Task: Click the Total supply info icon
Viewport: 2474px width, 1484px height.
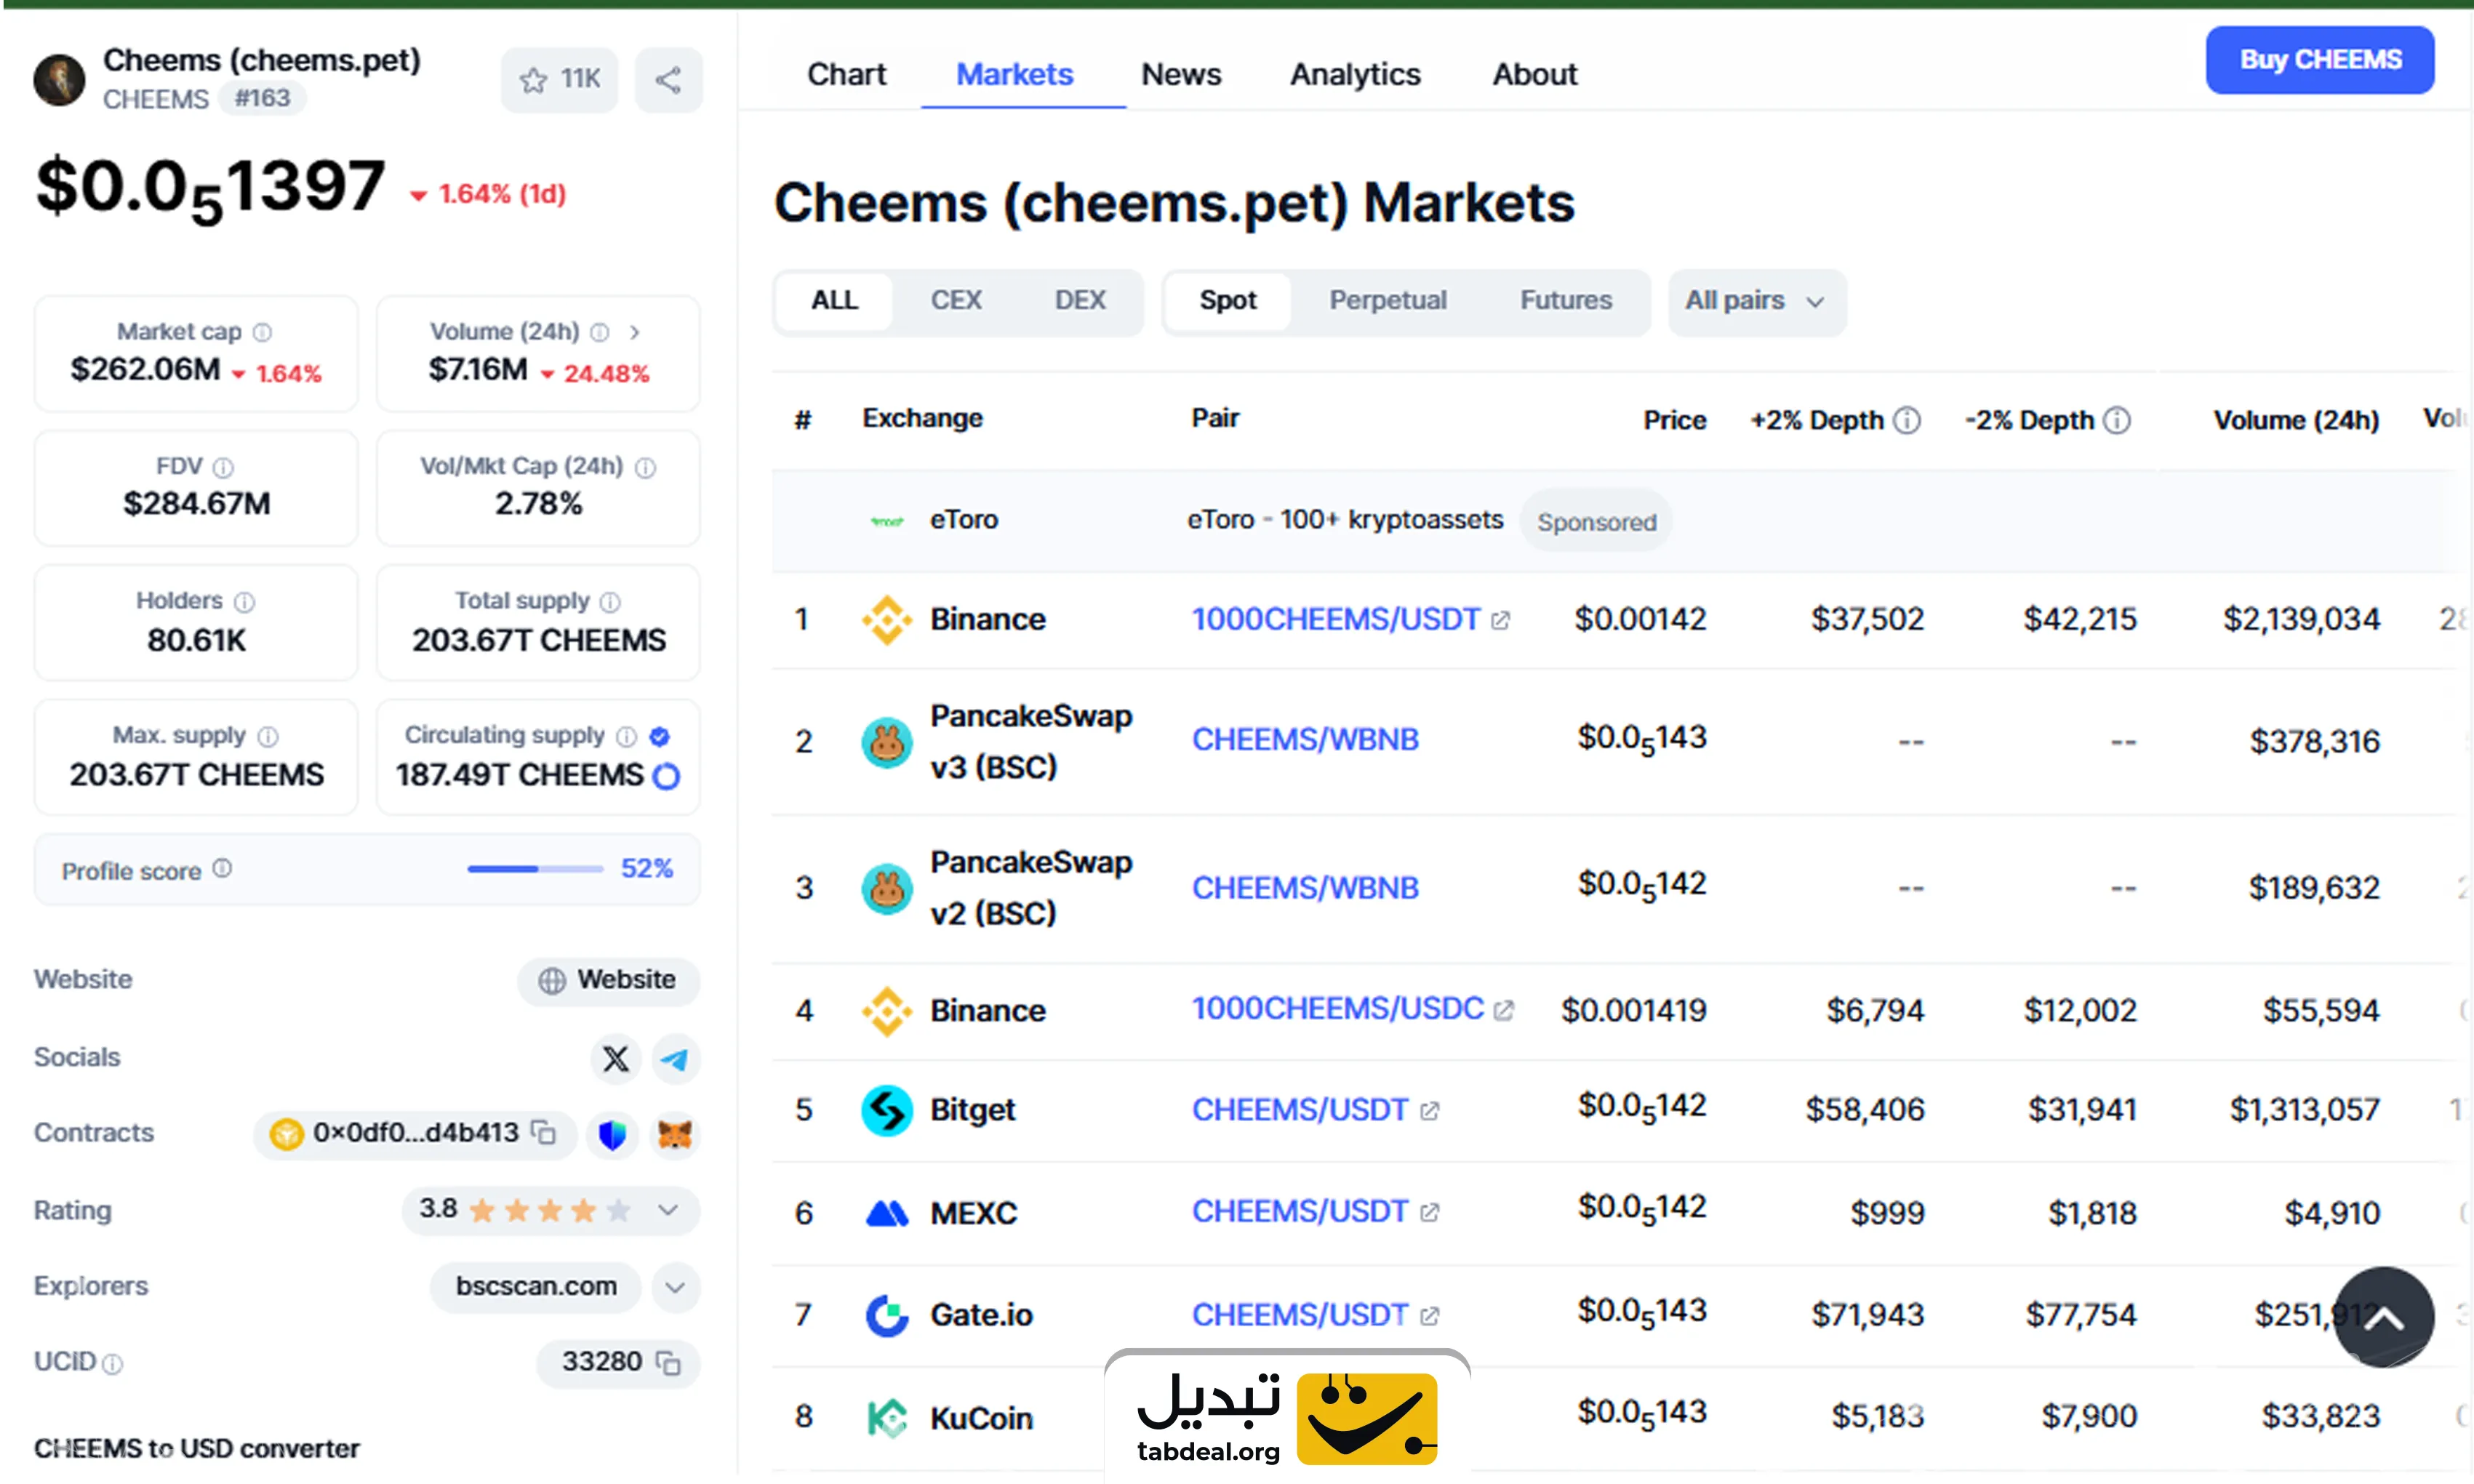Action: click(610, 602)
